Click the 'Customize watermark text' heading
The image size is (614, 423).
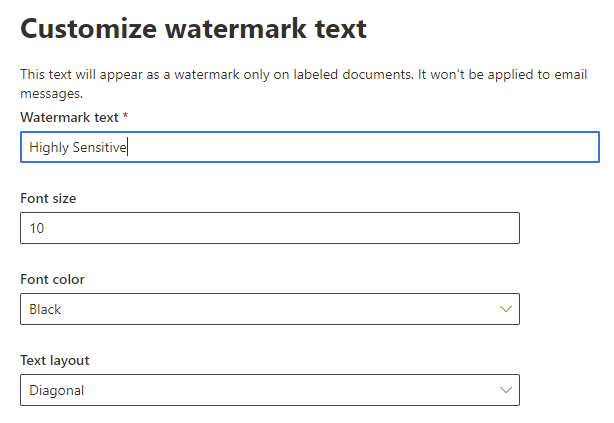[x=193, y=29]
